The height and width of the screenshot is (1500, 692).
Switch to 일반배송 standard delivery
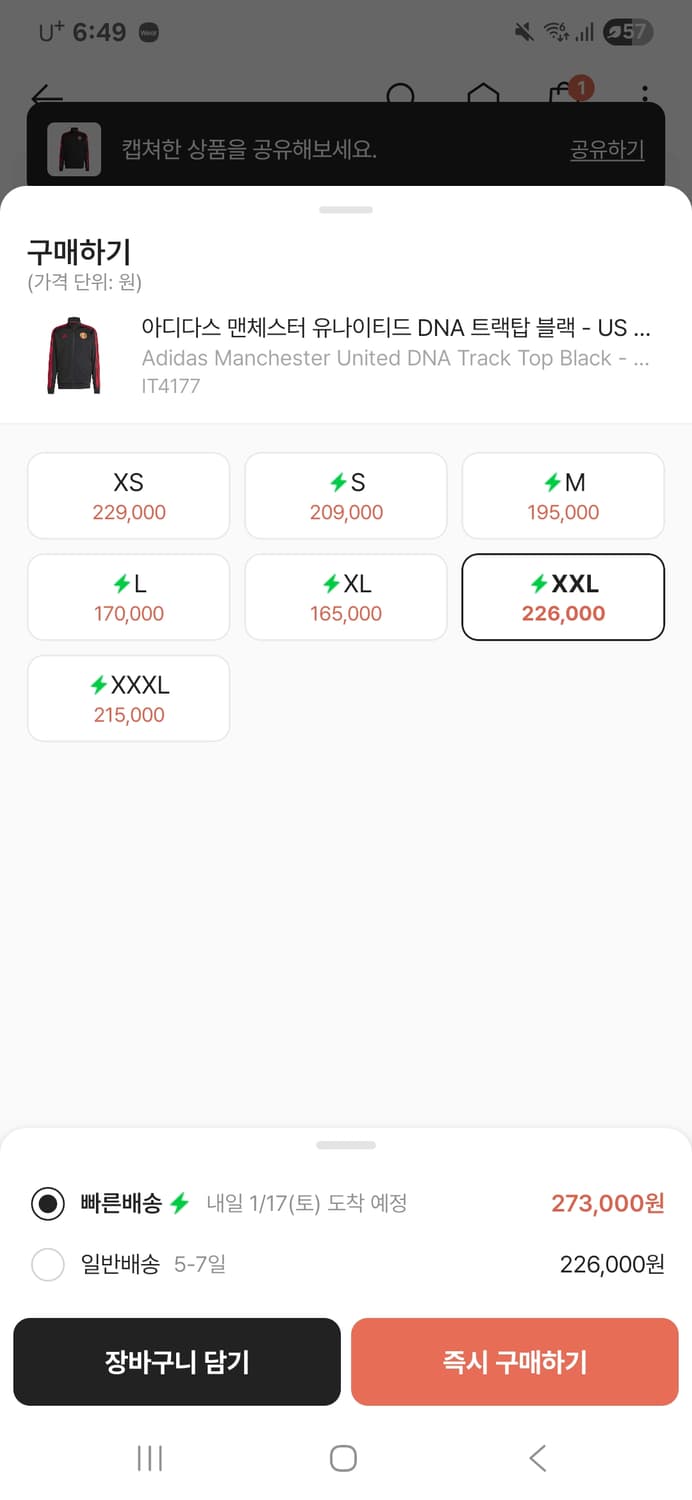click(x=48, y=1264)
